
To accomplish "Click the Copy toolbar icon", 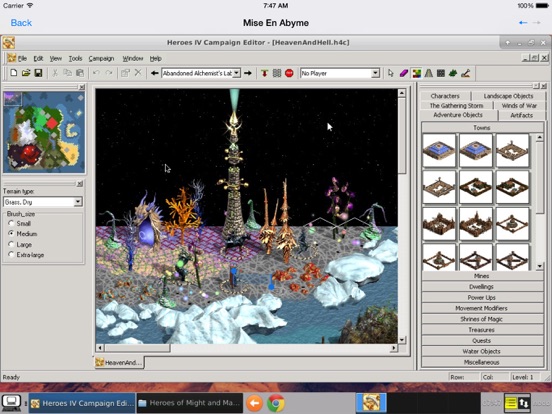I will click(67, 73).
